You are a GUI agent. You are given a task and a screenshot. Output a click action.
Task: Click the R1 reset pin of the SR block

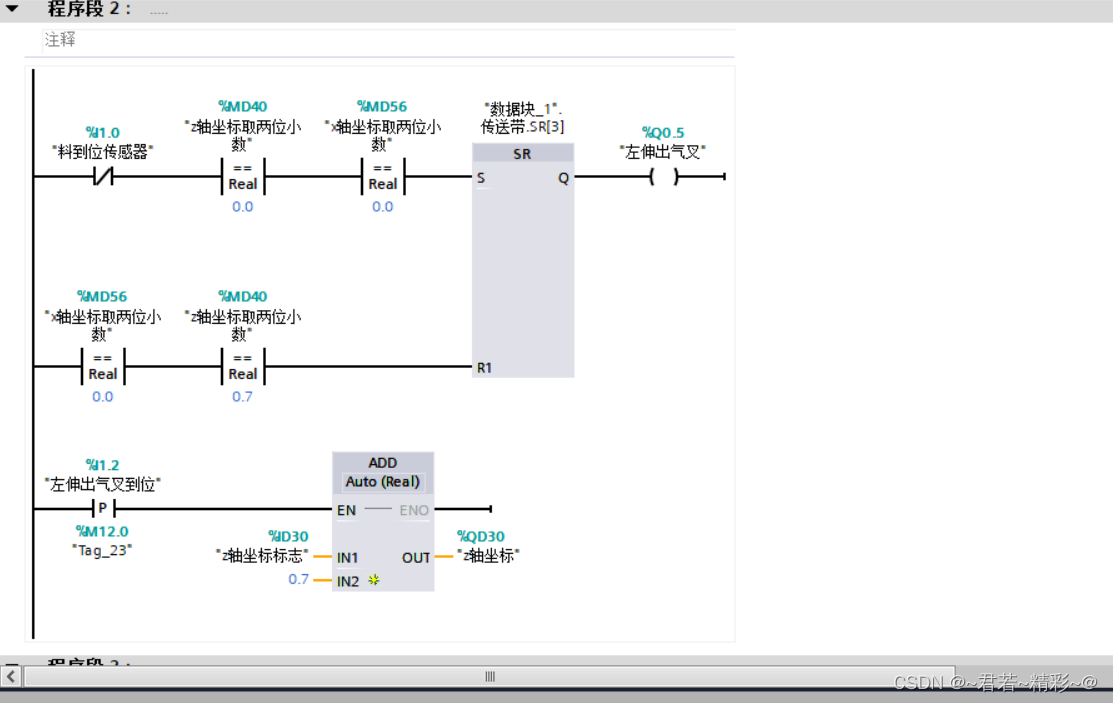tap(483, 367)
